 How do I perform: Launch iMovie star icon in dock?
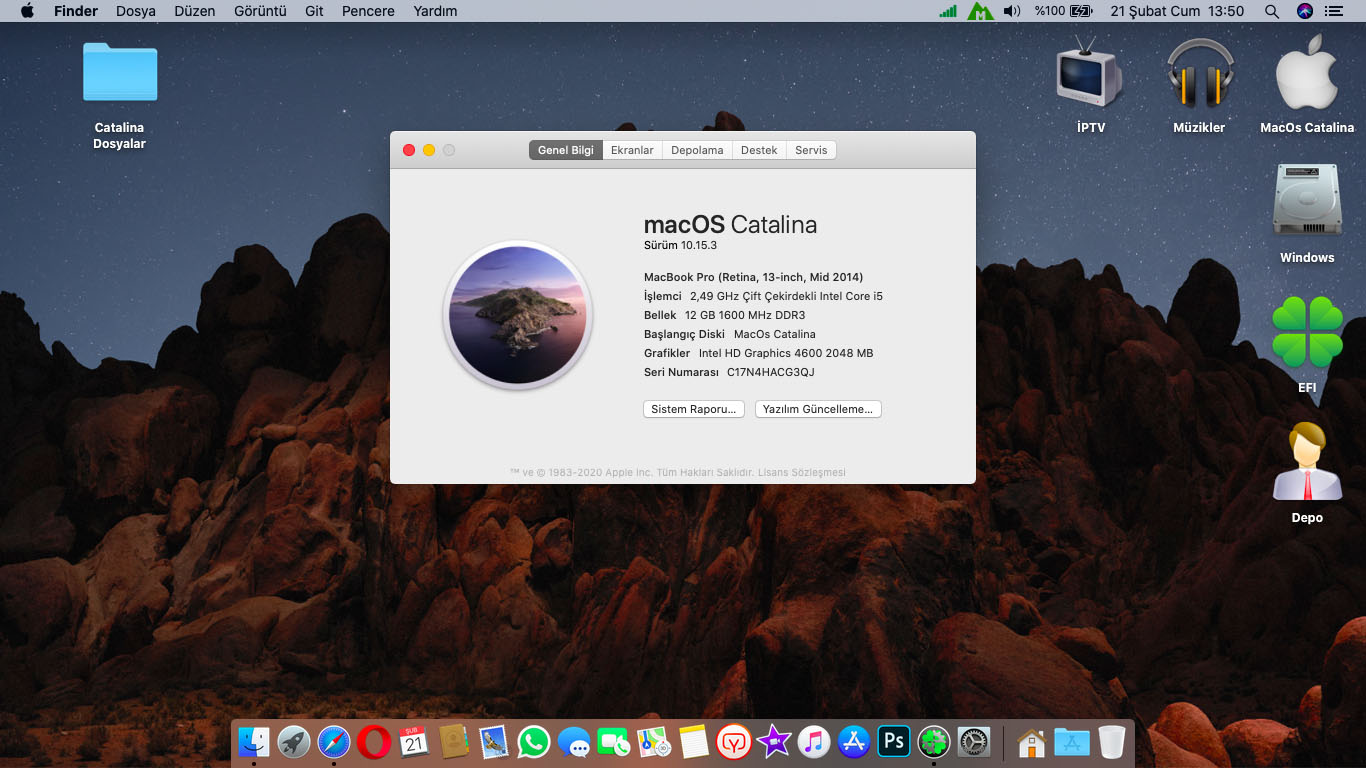click(x=773, y=742)
